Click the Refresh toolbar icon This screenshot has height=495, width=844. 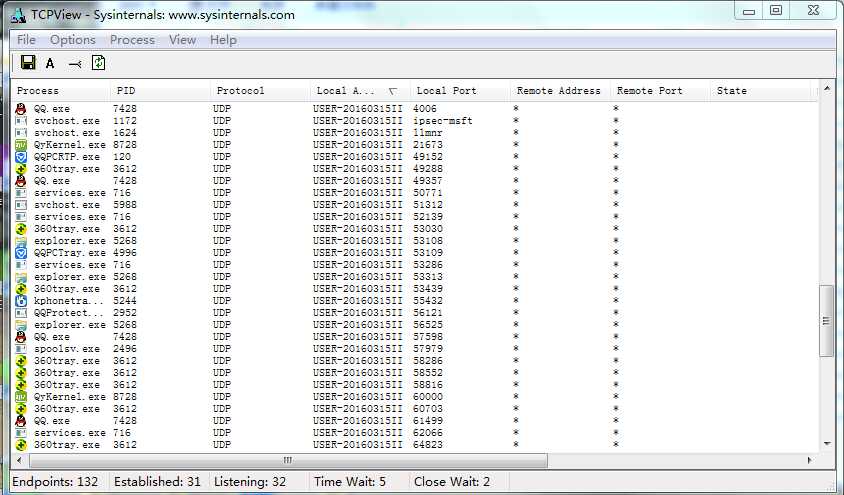[98, 63]
